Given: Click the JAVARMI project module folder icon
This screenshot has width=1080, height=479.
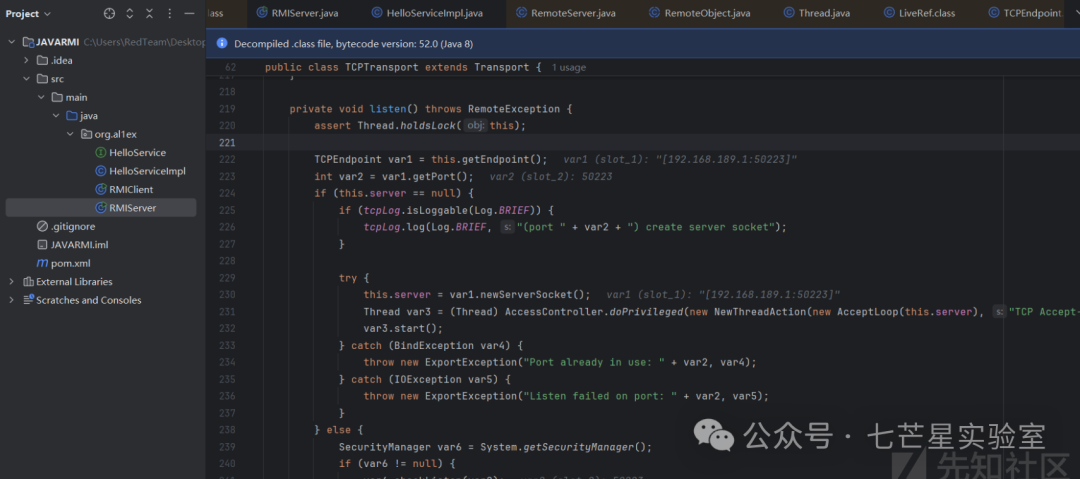Looking at the screenshot, I should click(x=28, y=42).
